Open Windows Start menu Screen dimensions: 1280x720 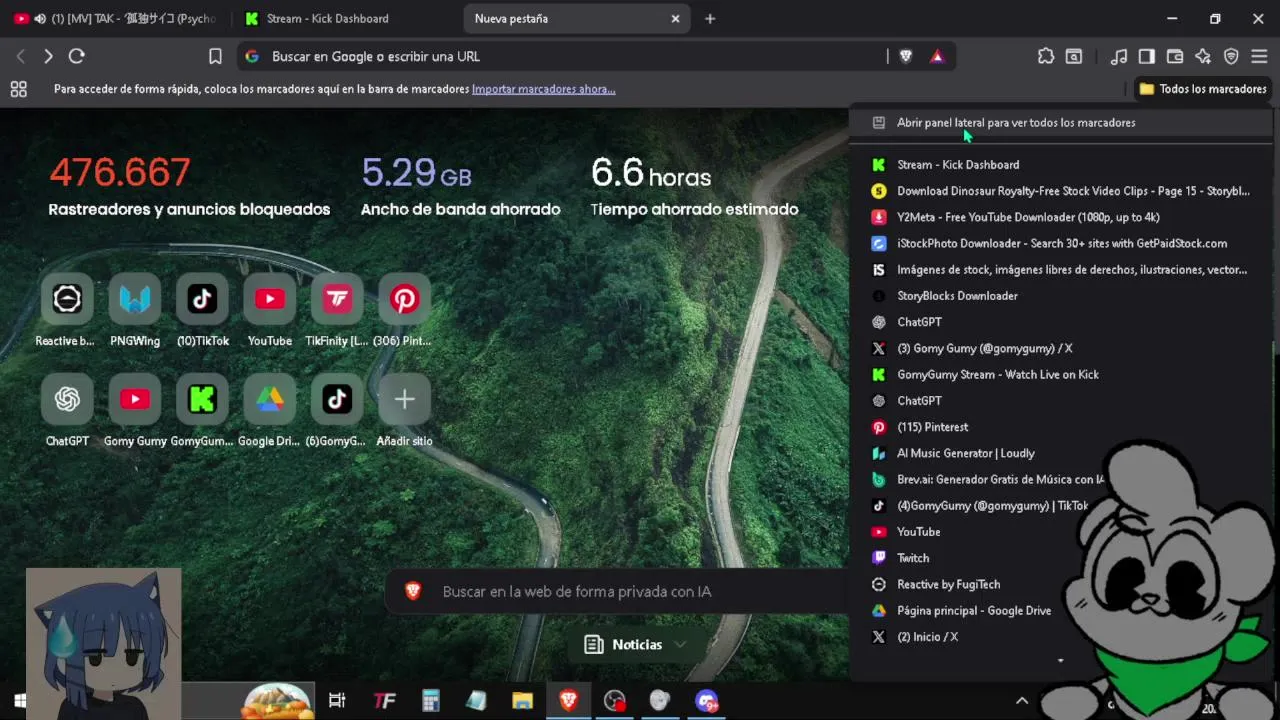tap(18, 700)
